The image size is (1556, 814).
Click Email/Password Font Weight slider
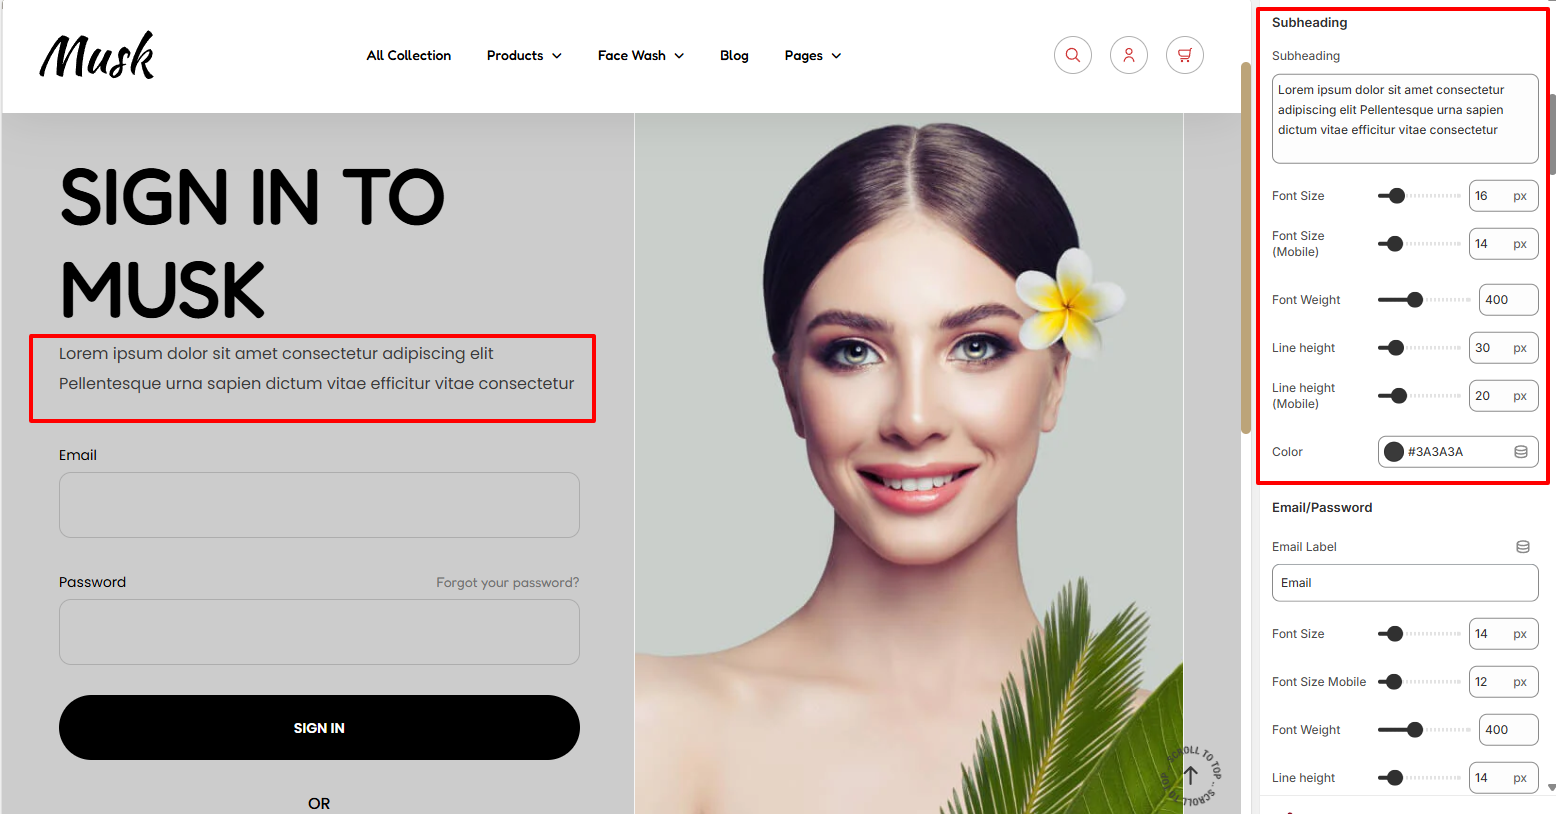1424,730
